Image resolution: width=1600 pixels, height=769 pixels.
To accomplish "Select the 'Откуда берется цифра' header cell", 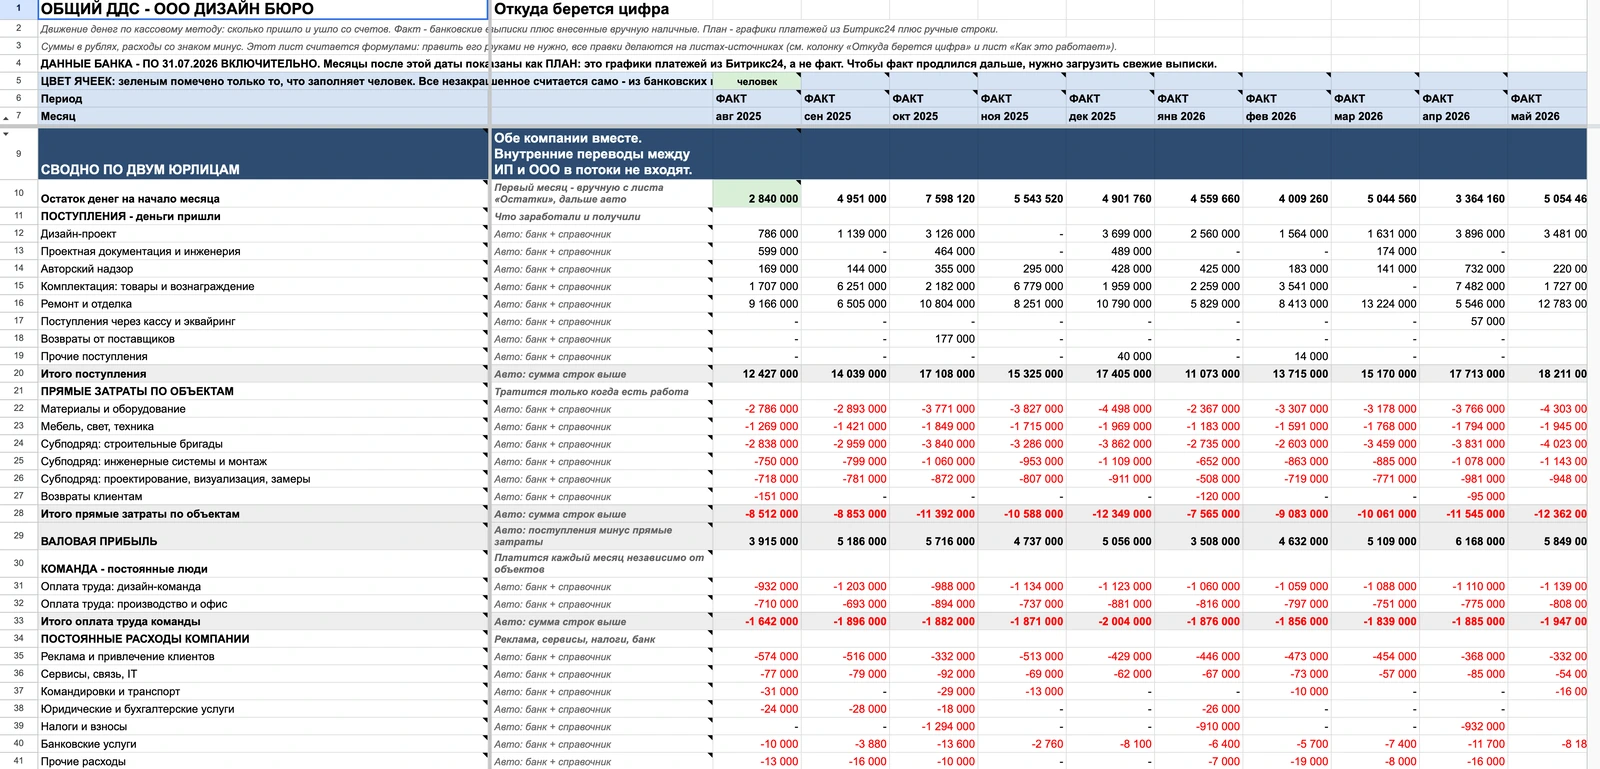I will tap(601, 9).
